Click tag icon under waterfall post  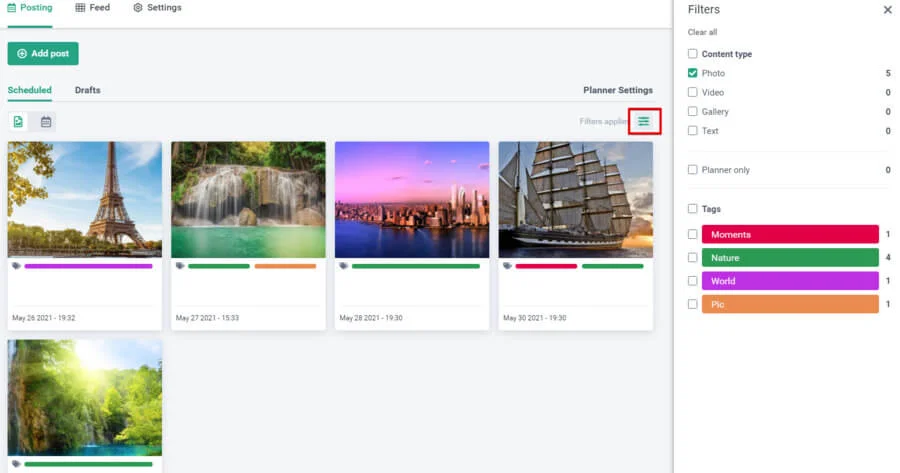click(180, 266)
